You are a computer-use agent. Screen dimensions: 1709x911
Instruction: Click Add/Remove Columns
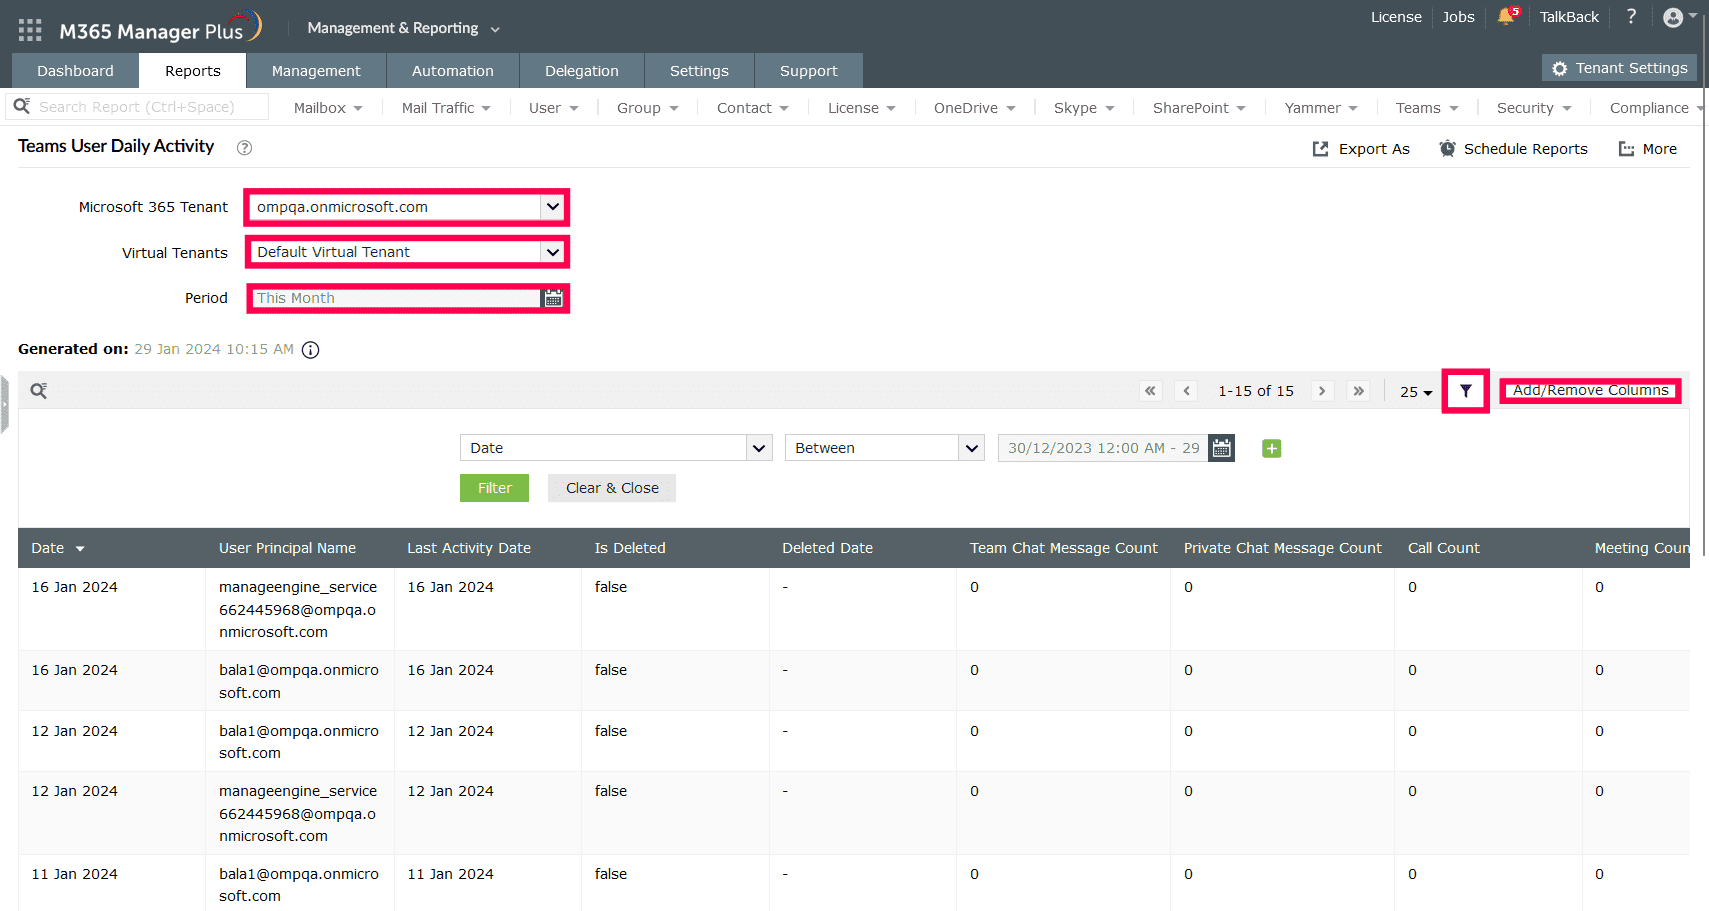1590,390
